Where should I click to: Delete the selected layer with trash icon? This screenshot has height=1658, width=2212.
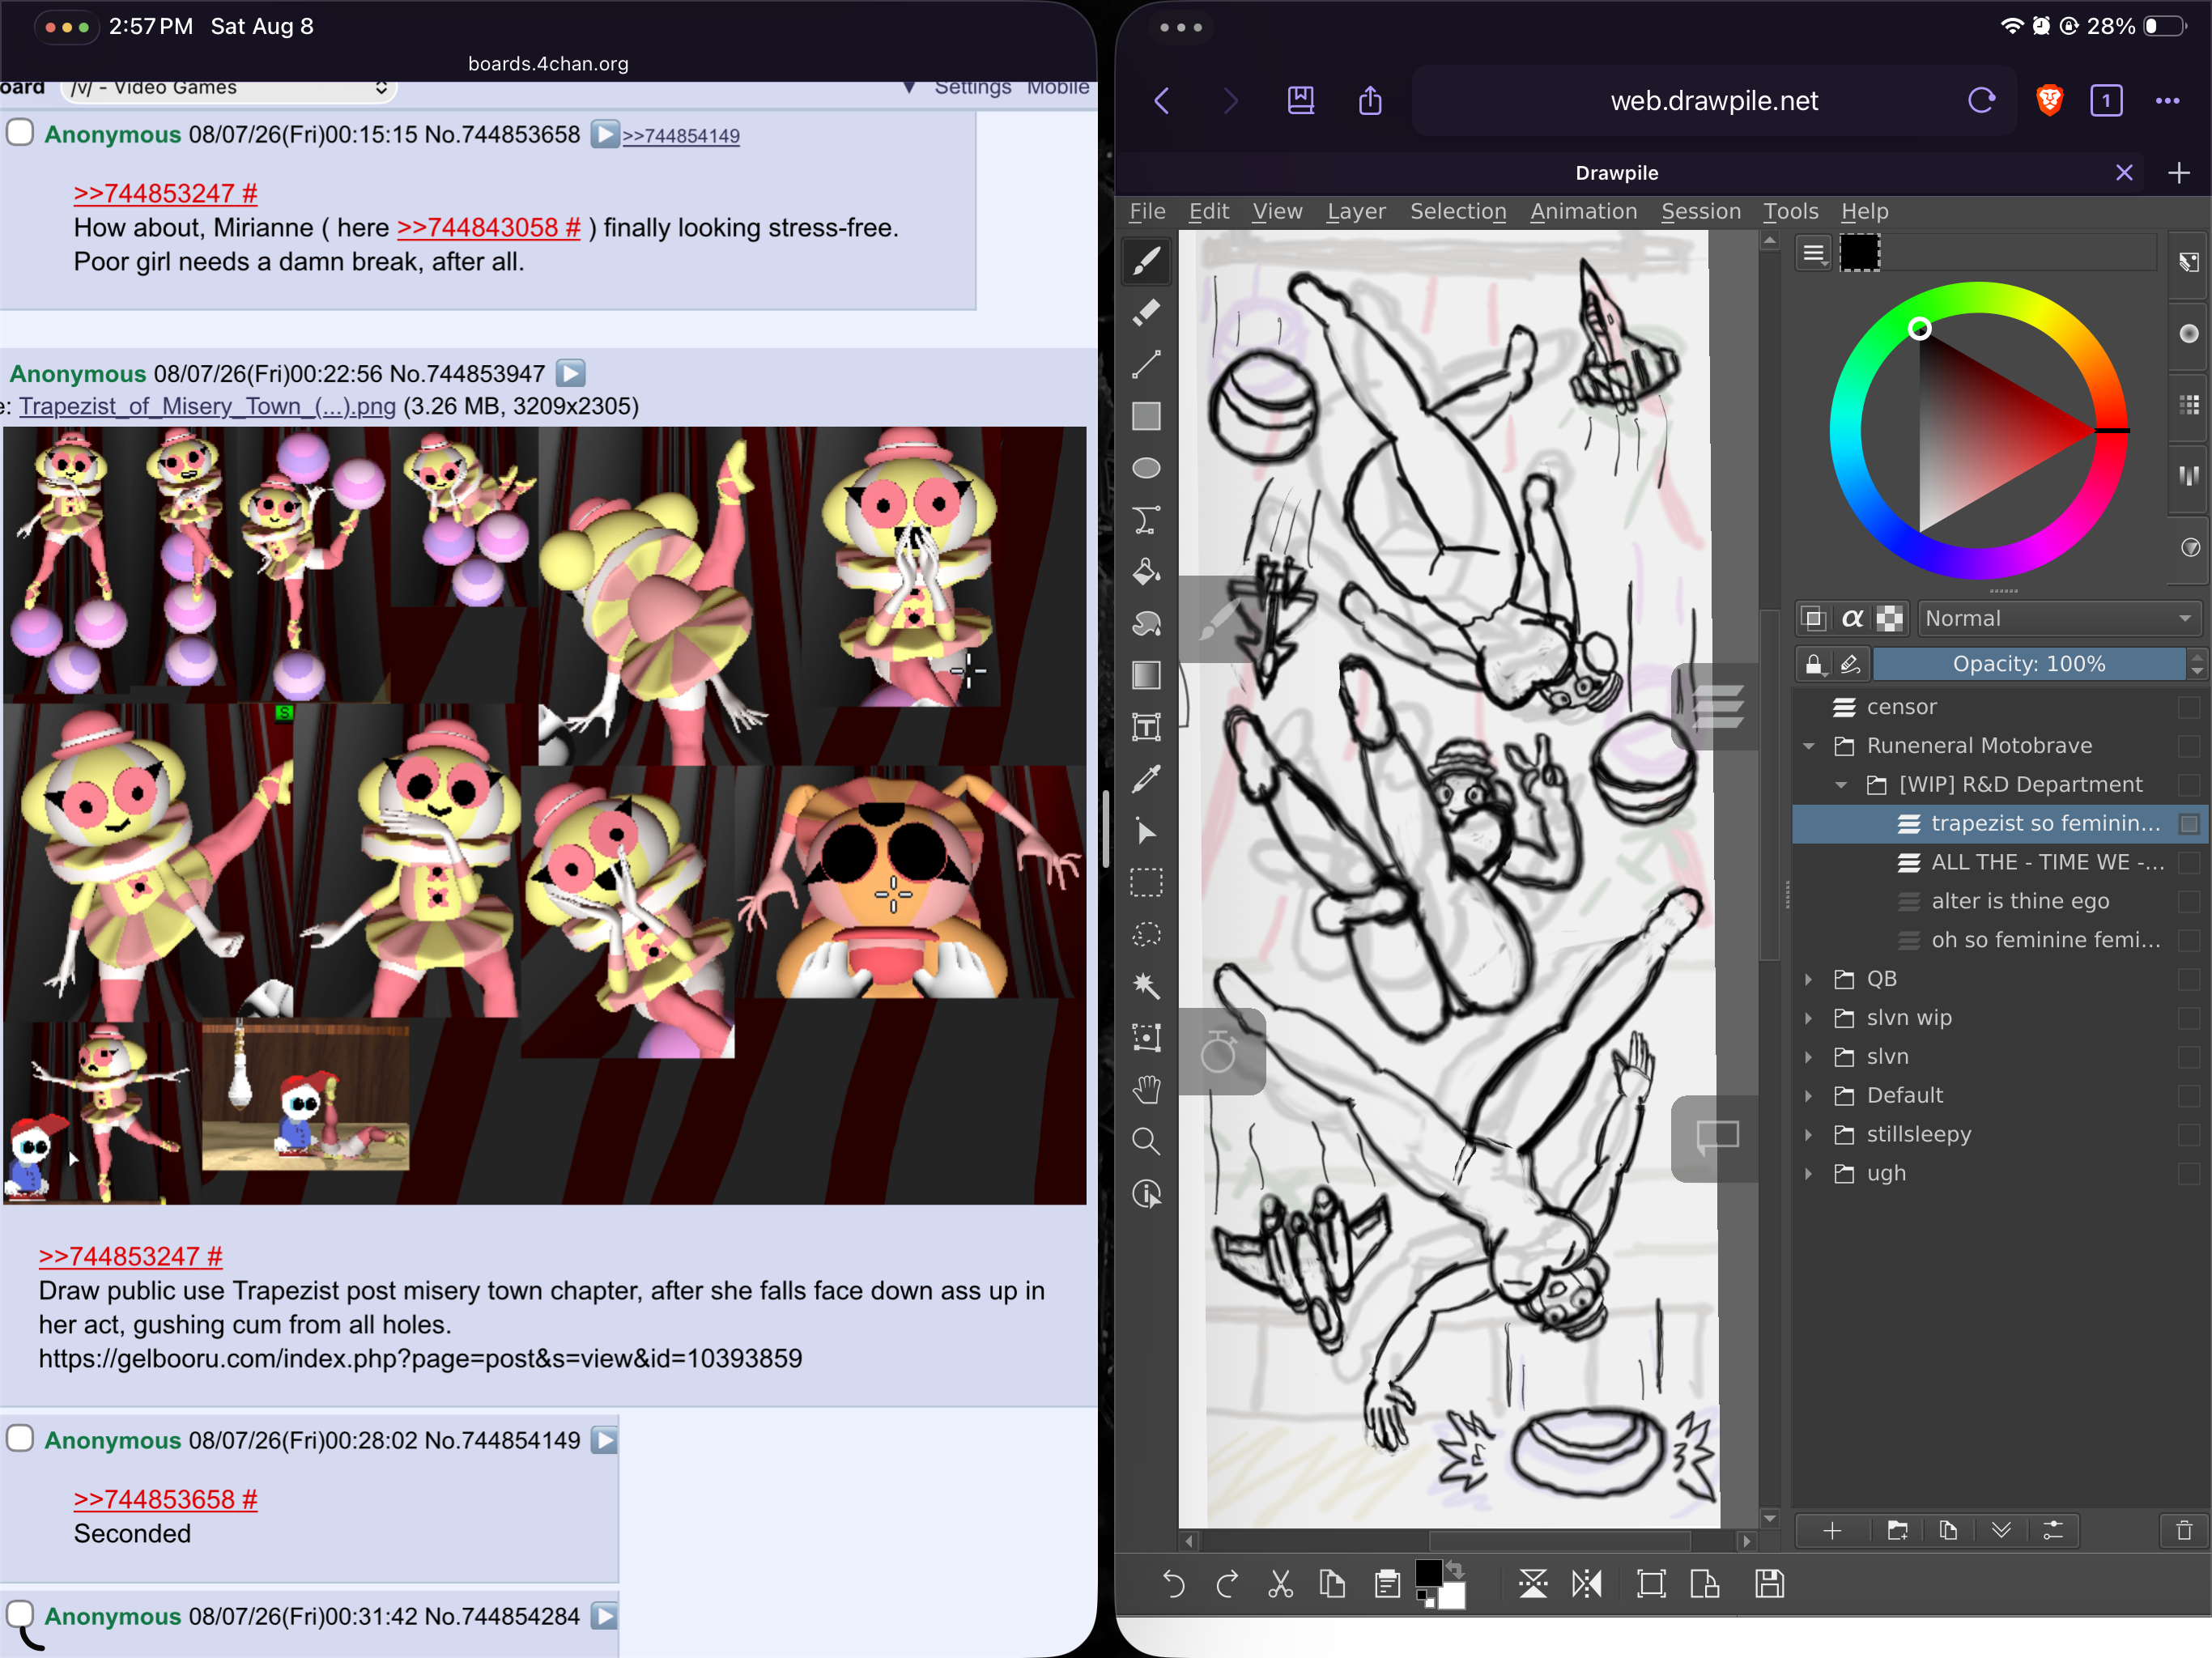pos(2184,1531)
